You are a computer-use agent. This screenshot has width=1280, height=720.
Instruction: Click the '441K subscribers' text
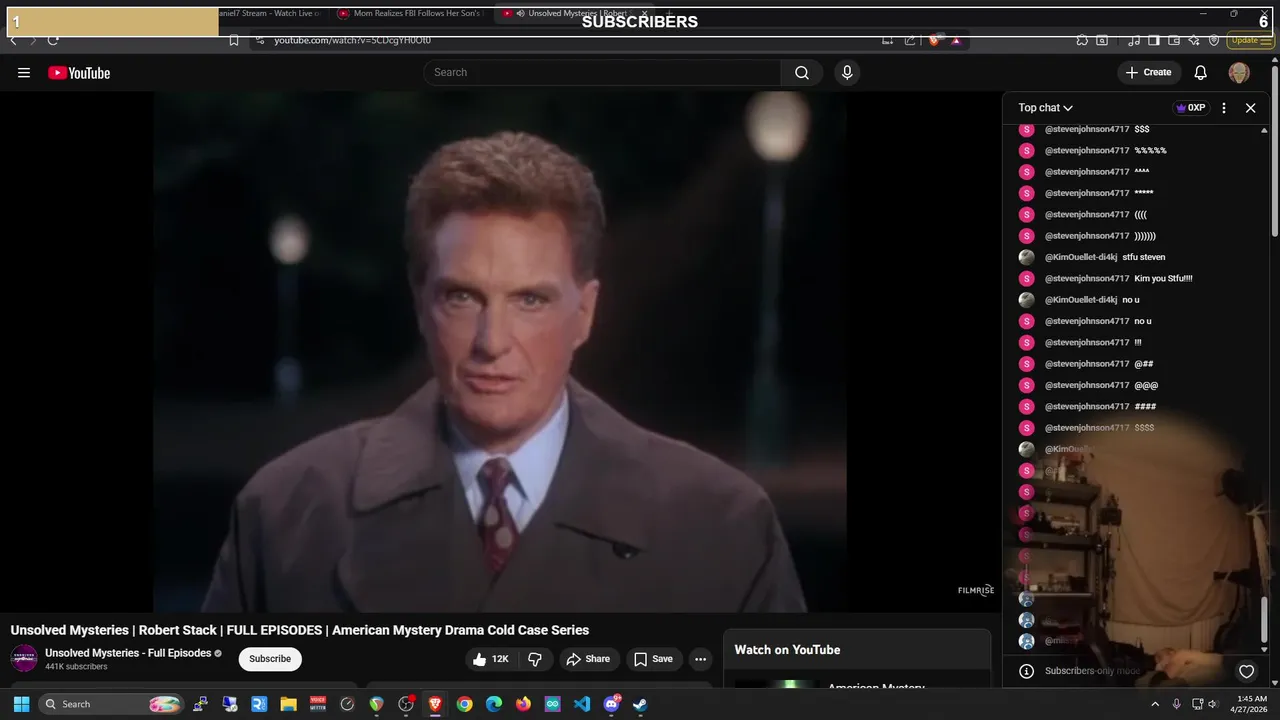(x=76, y=667)
